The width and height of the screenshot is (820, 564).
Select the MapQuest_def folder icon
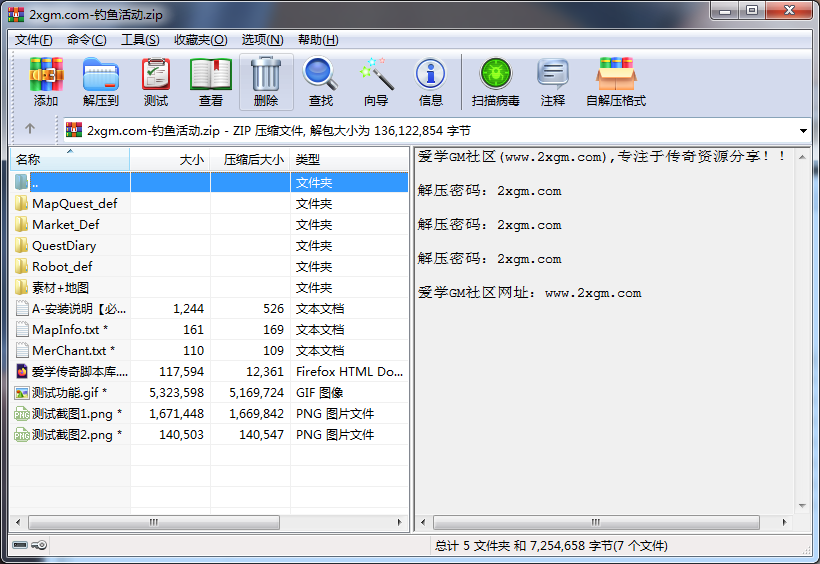21,204
